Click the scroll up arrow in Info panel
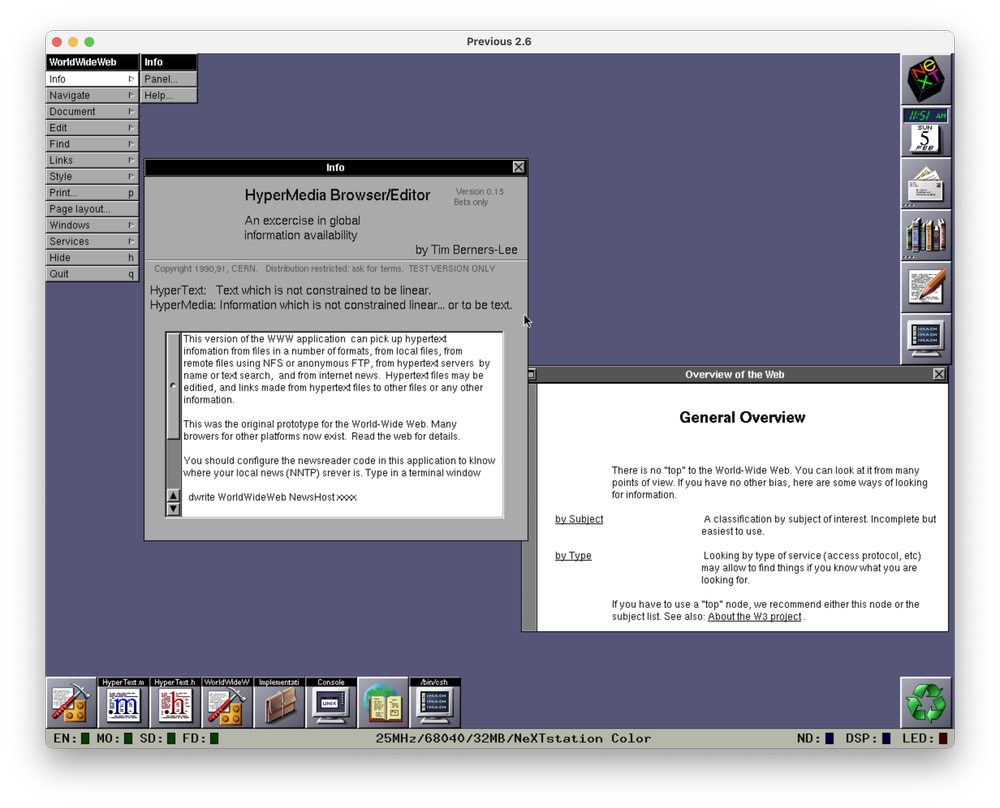Image resolution: width=1000 pixels, height=808 pixels. click(x=173, y=496)
